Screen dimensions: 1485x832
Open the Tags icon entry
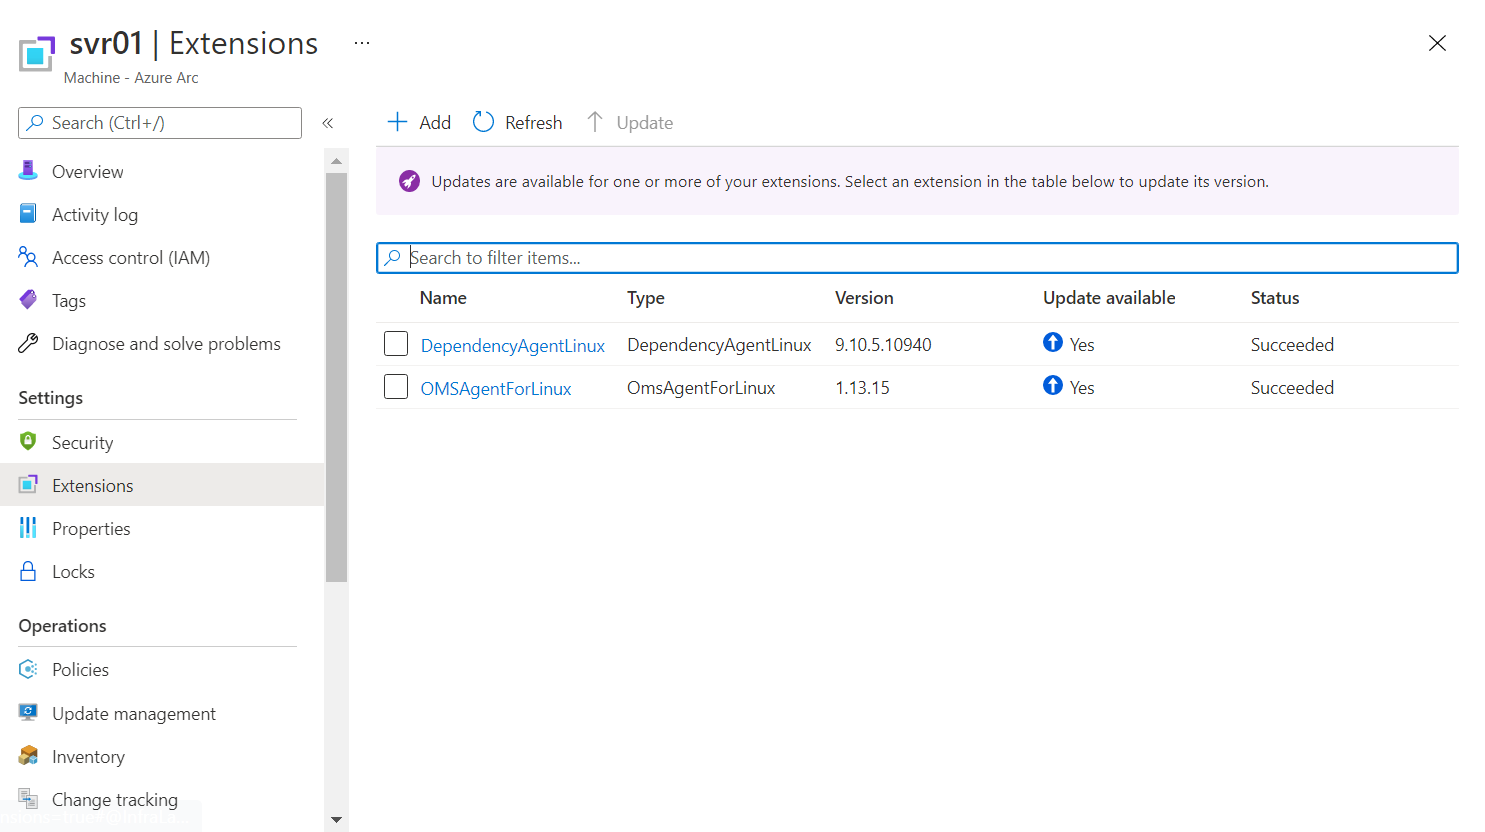(28, 300)
